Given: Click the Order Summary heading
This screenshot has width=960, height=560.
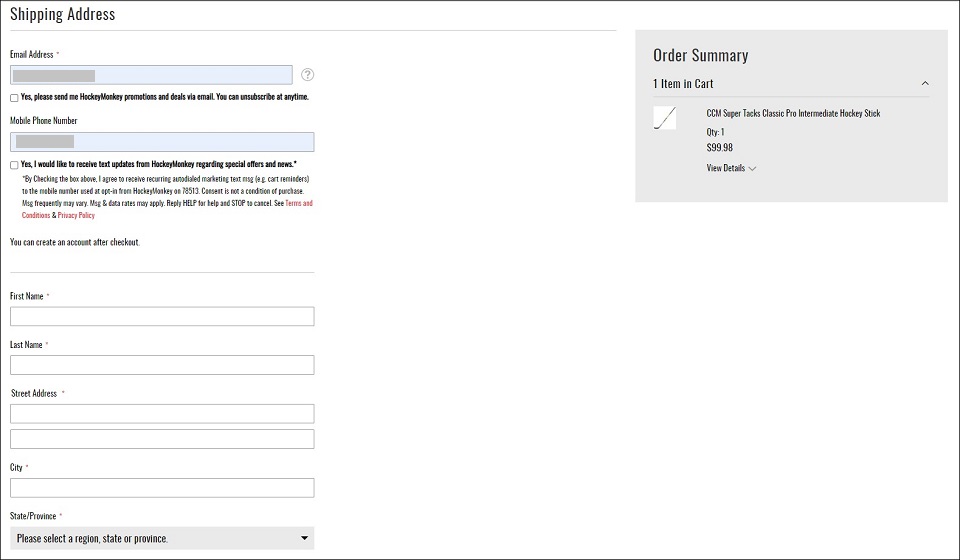Looking at the screenshot, I should coord(700,56).
